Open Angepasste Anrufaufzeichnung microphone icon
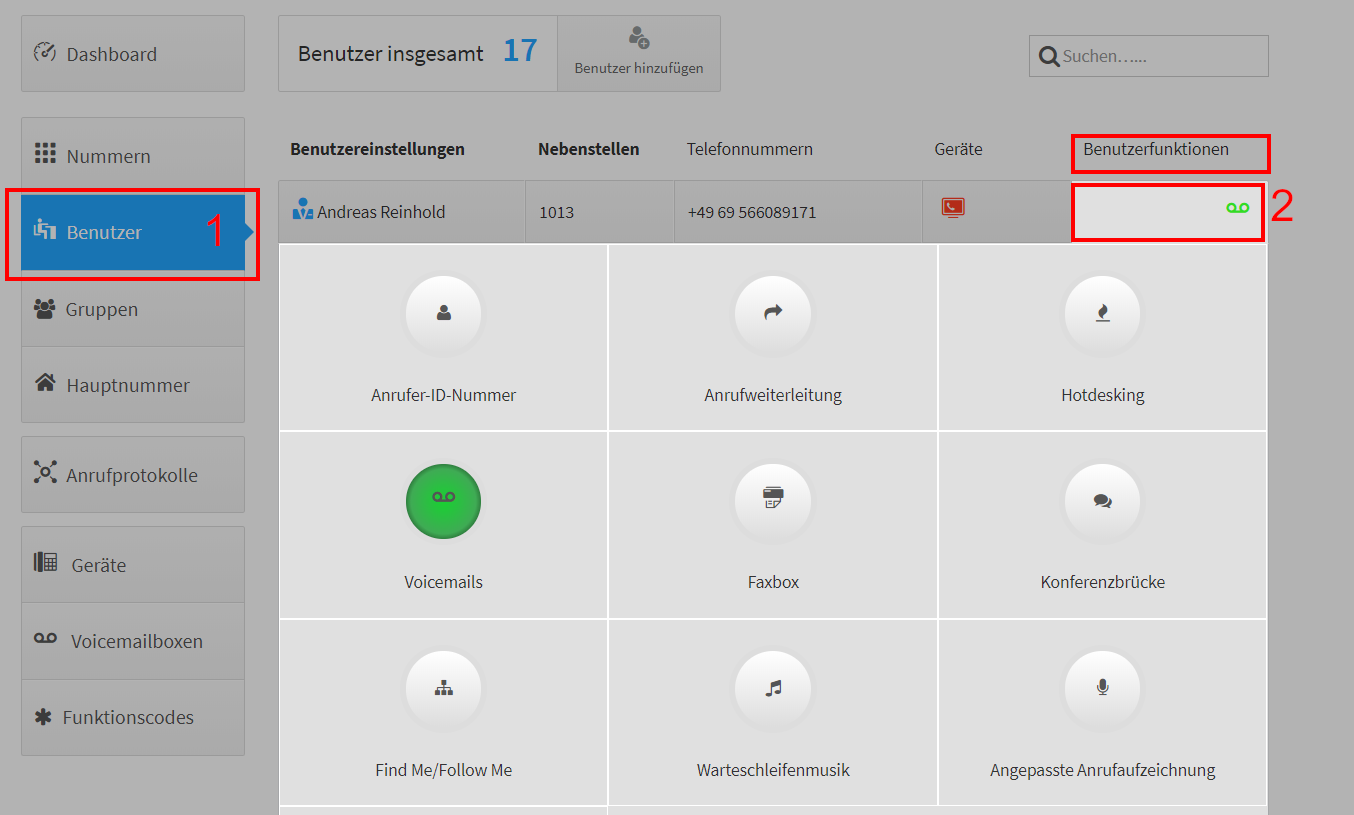This screenshot has width=1354, height=815. click(1102, 689)
